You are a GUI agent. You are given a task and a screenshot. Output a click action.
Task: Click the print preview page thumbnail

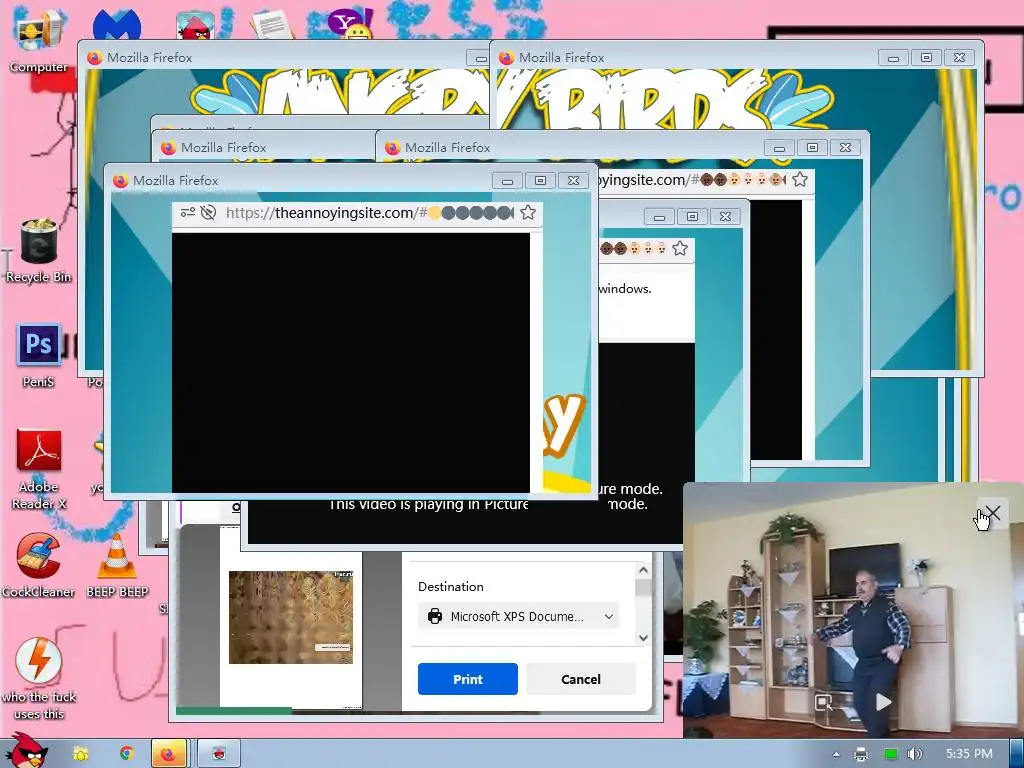point(291,617)
